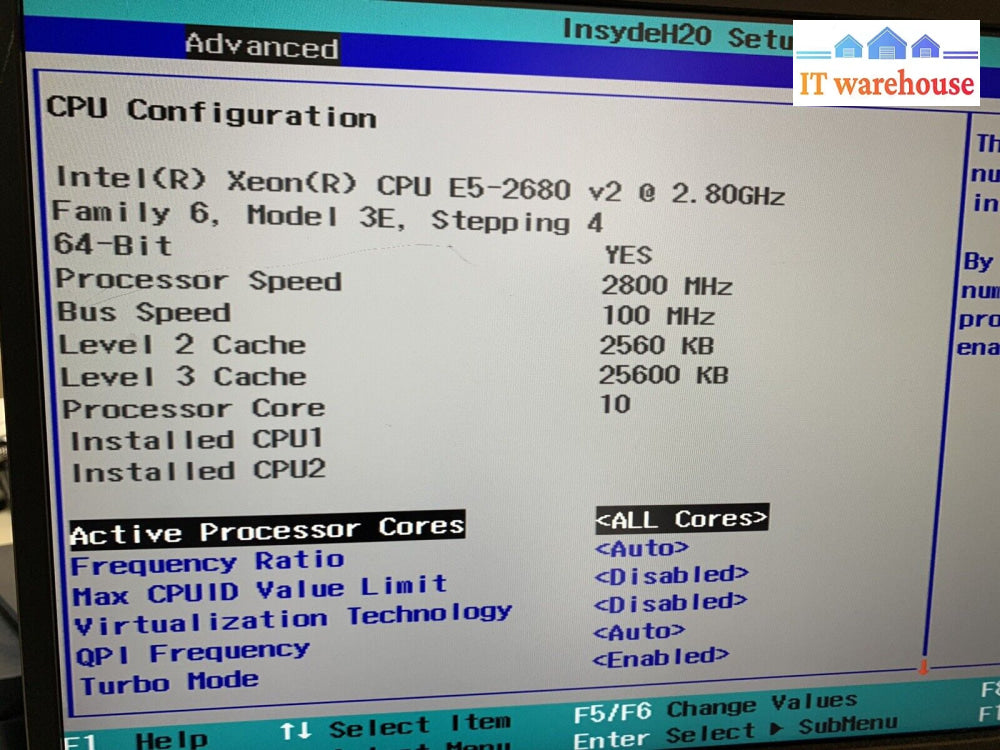Image resolution: width=1000 pixels, height=750 pixels.
Task: Click the CPU Configuration heading
Action: click(211, 112)
